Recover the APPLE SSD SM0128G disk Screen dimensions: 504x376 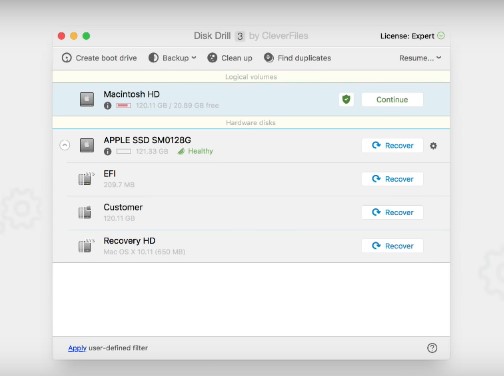coord(392,145)
